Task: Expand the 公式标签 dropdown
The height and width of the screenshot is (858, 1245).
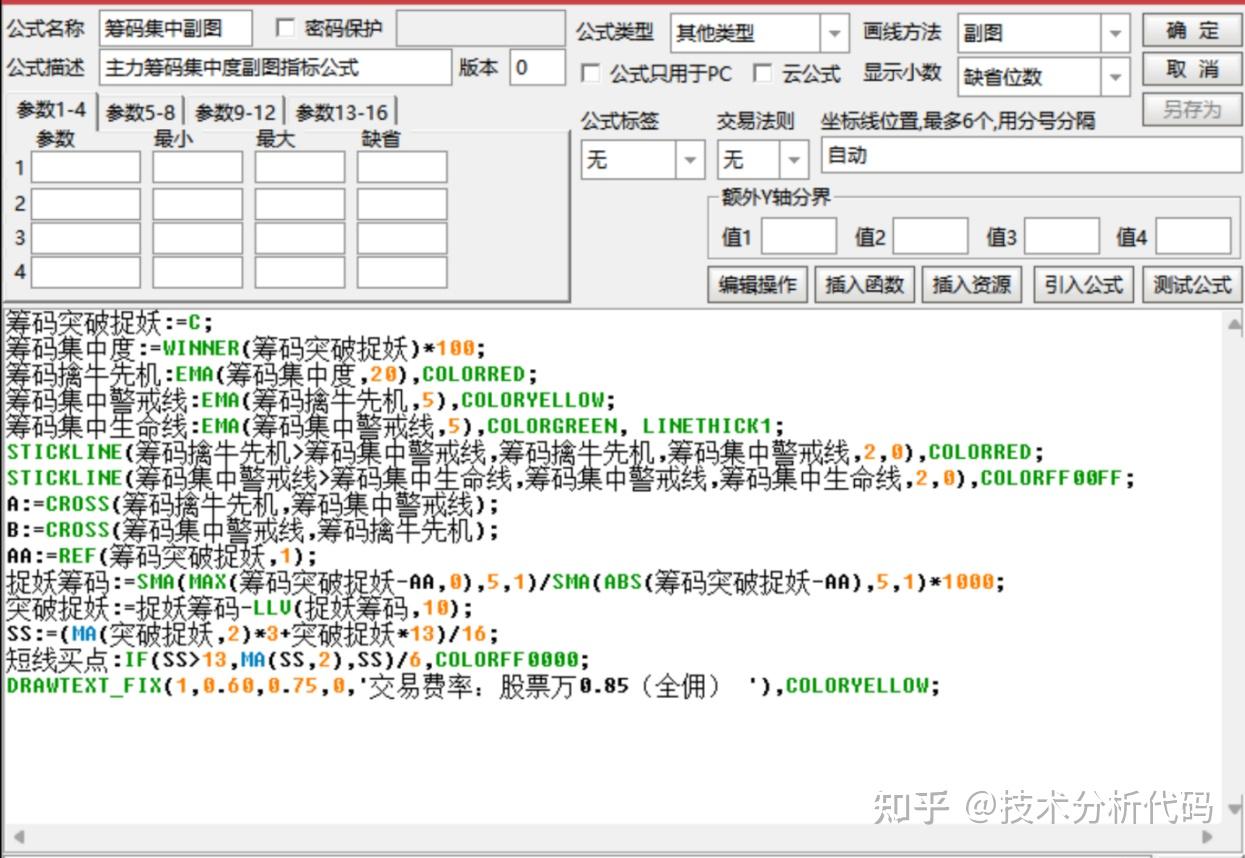Action: [690, 159]
